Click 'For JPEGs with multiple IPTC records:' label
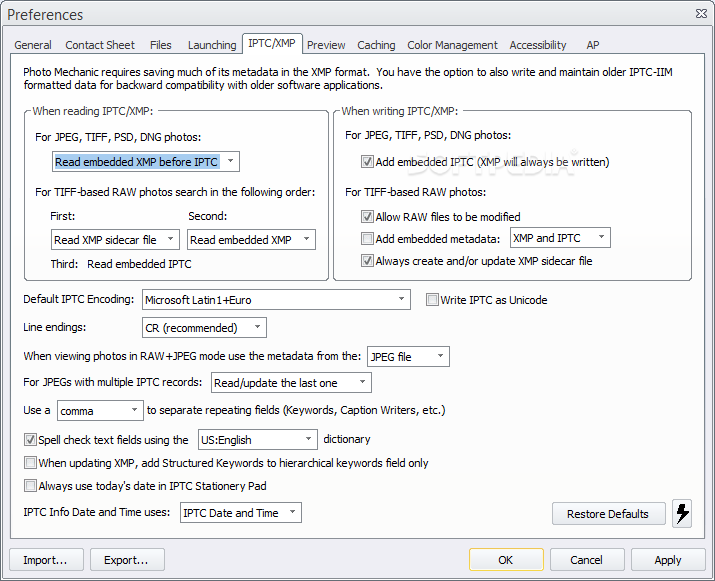The image size is (715, 581). (x=113, y=382)
